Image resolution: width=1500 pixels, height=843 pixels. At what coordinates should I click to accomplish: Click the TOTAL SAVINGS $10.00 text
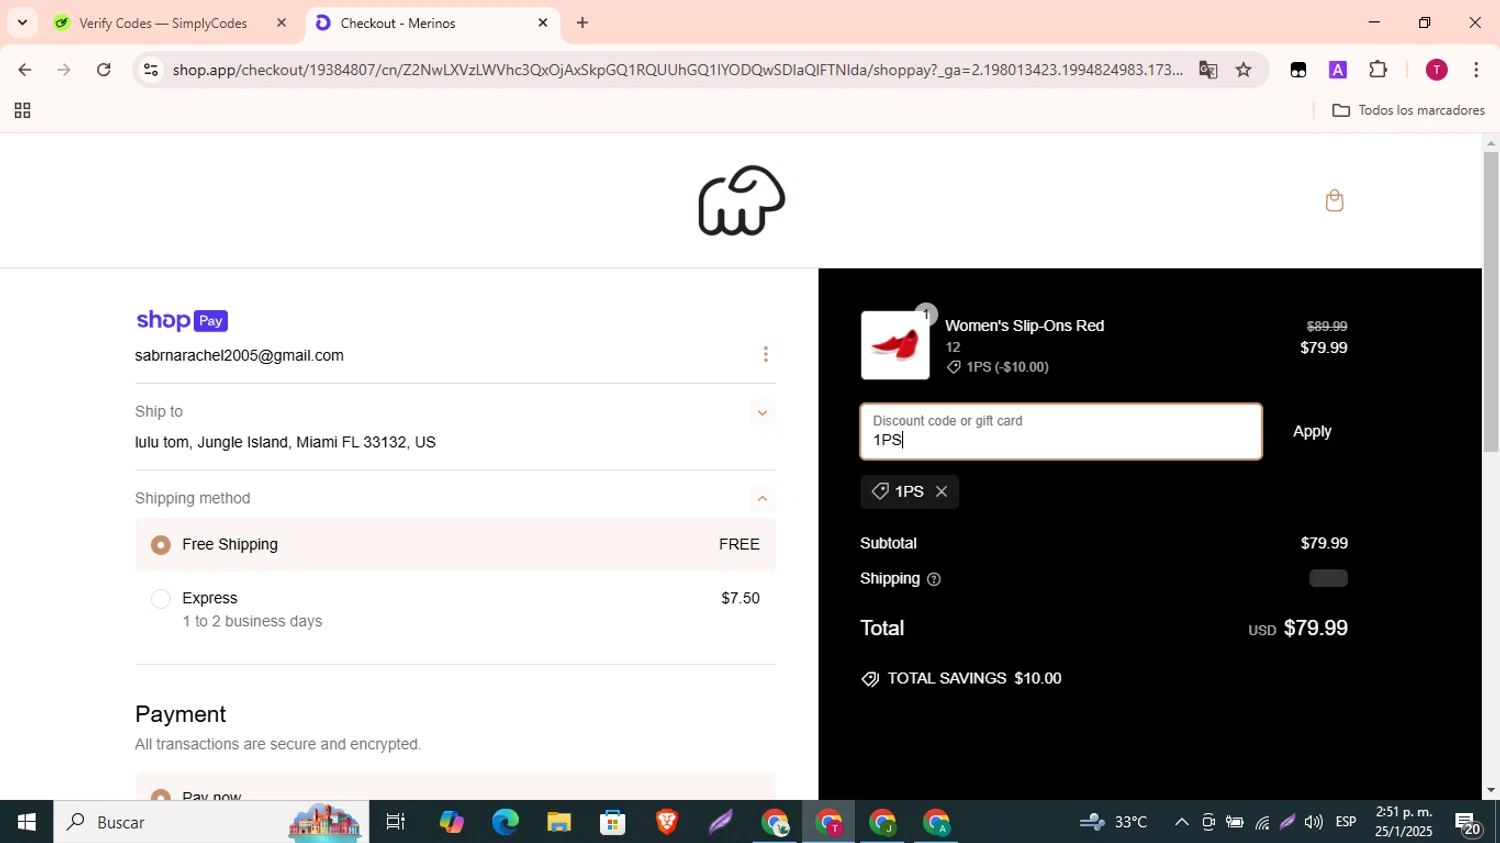(961, 679)
